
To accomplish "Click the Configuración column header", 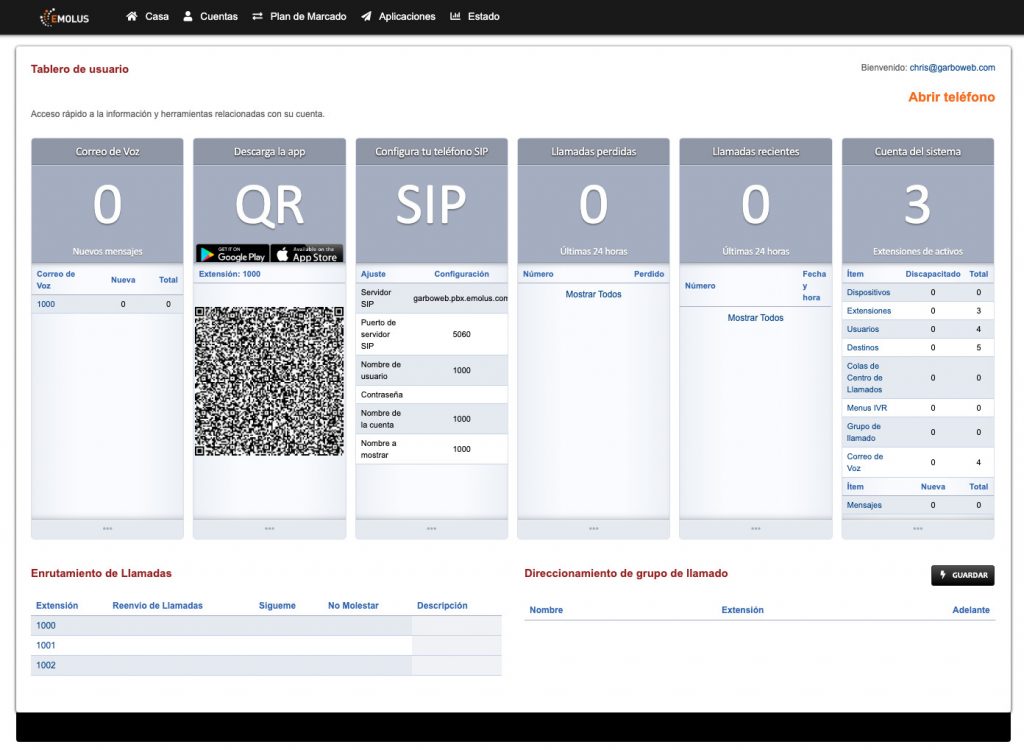I will (x=461, y=274).
